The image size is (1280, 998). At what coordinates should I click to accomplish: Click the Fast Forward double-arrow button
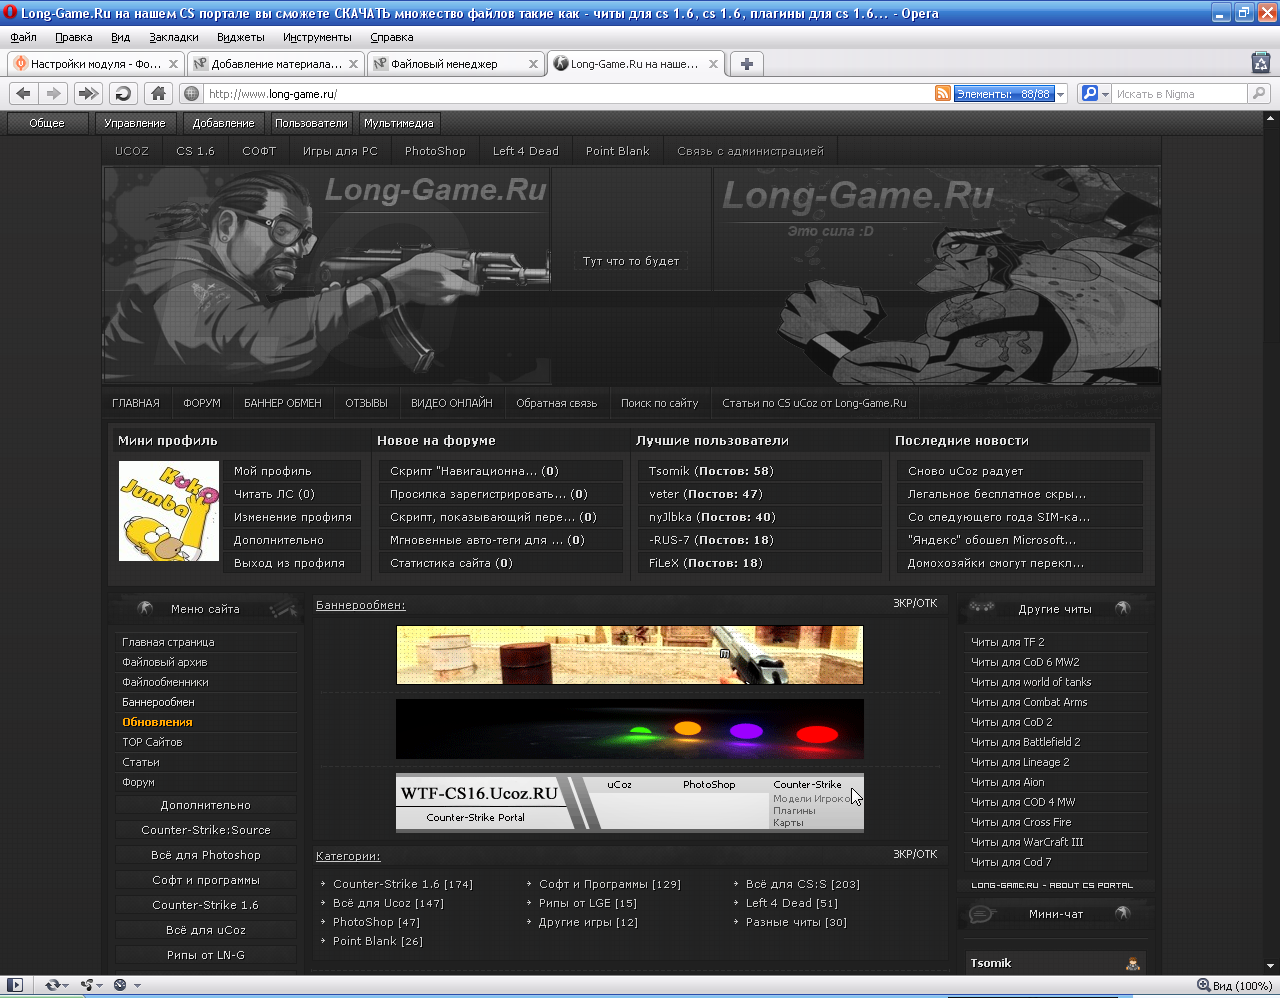[88, 93]
